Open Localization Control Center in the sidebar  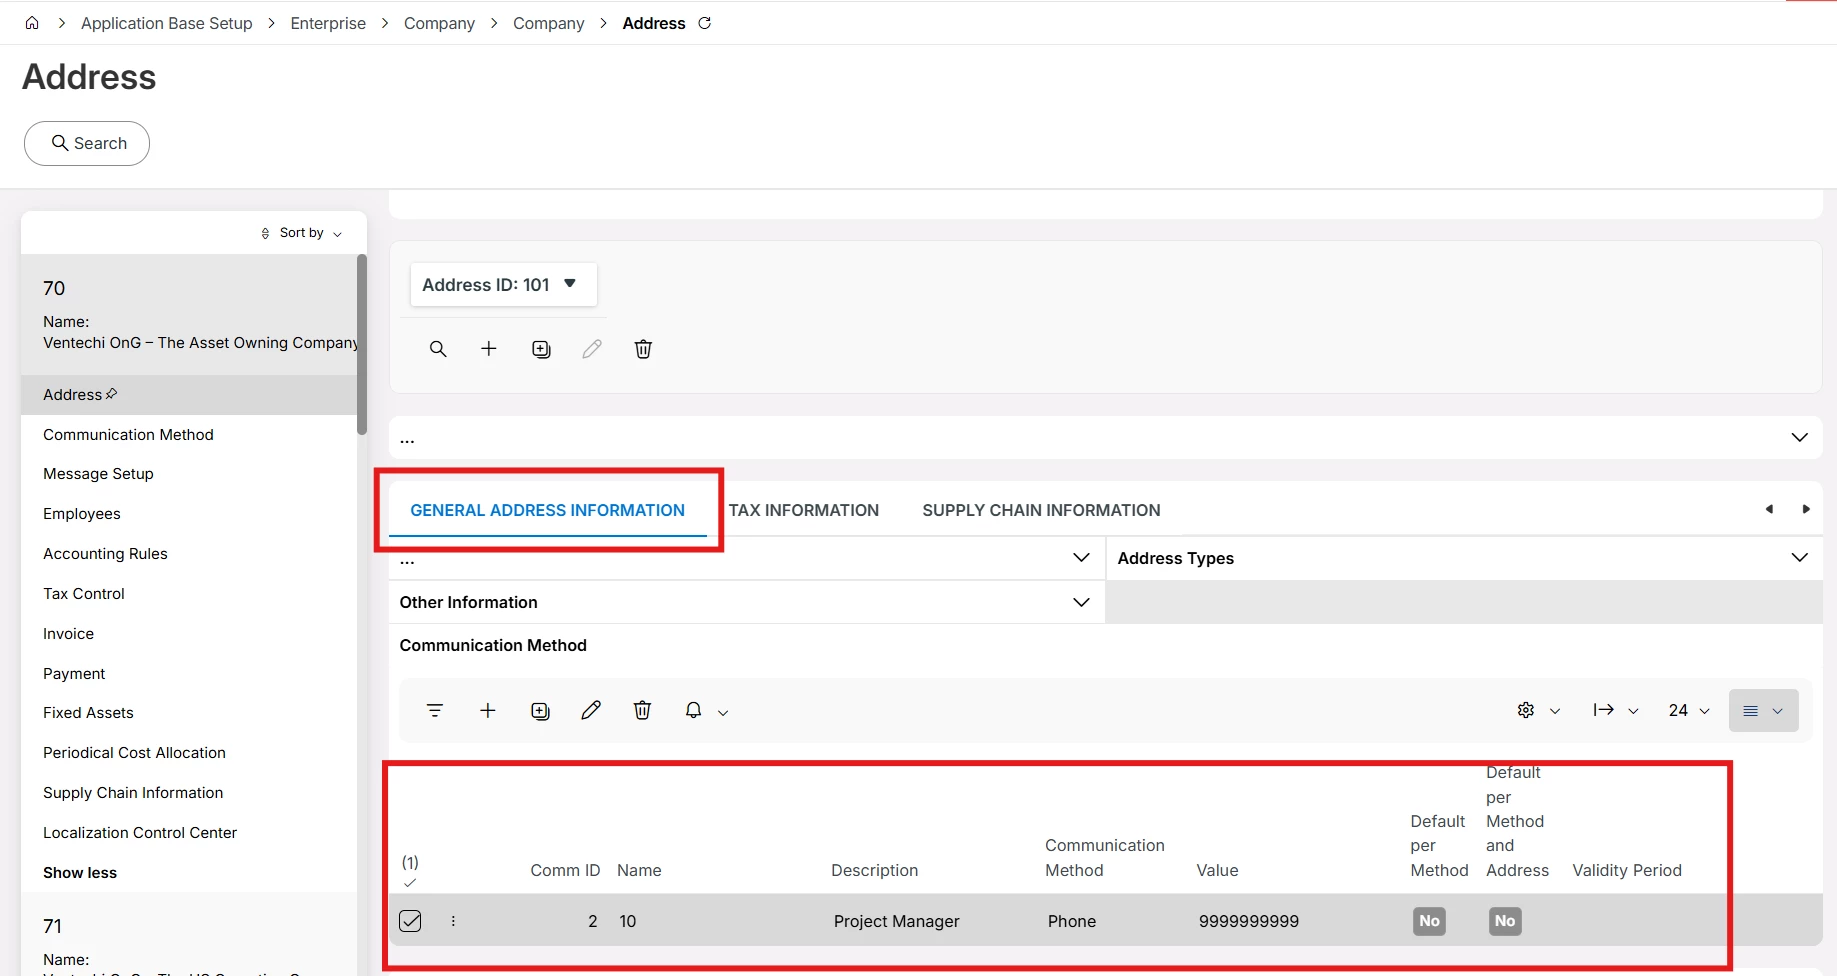click(x=140, y=833)
